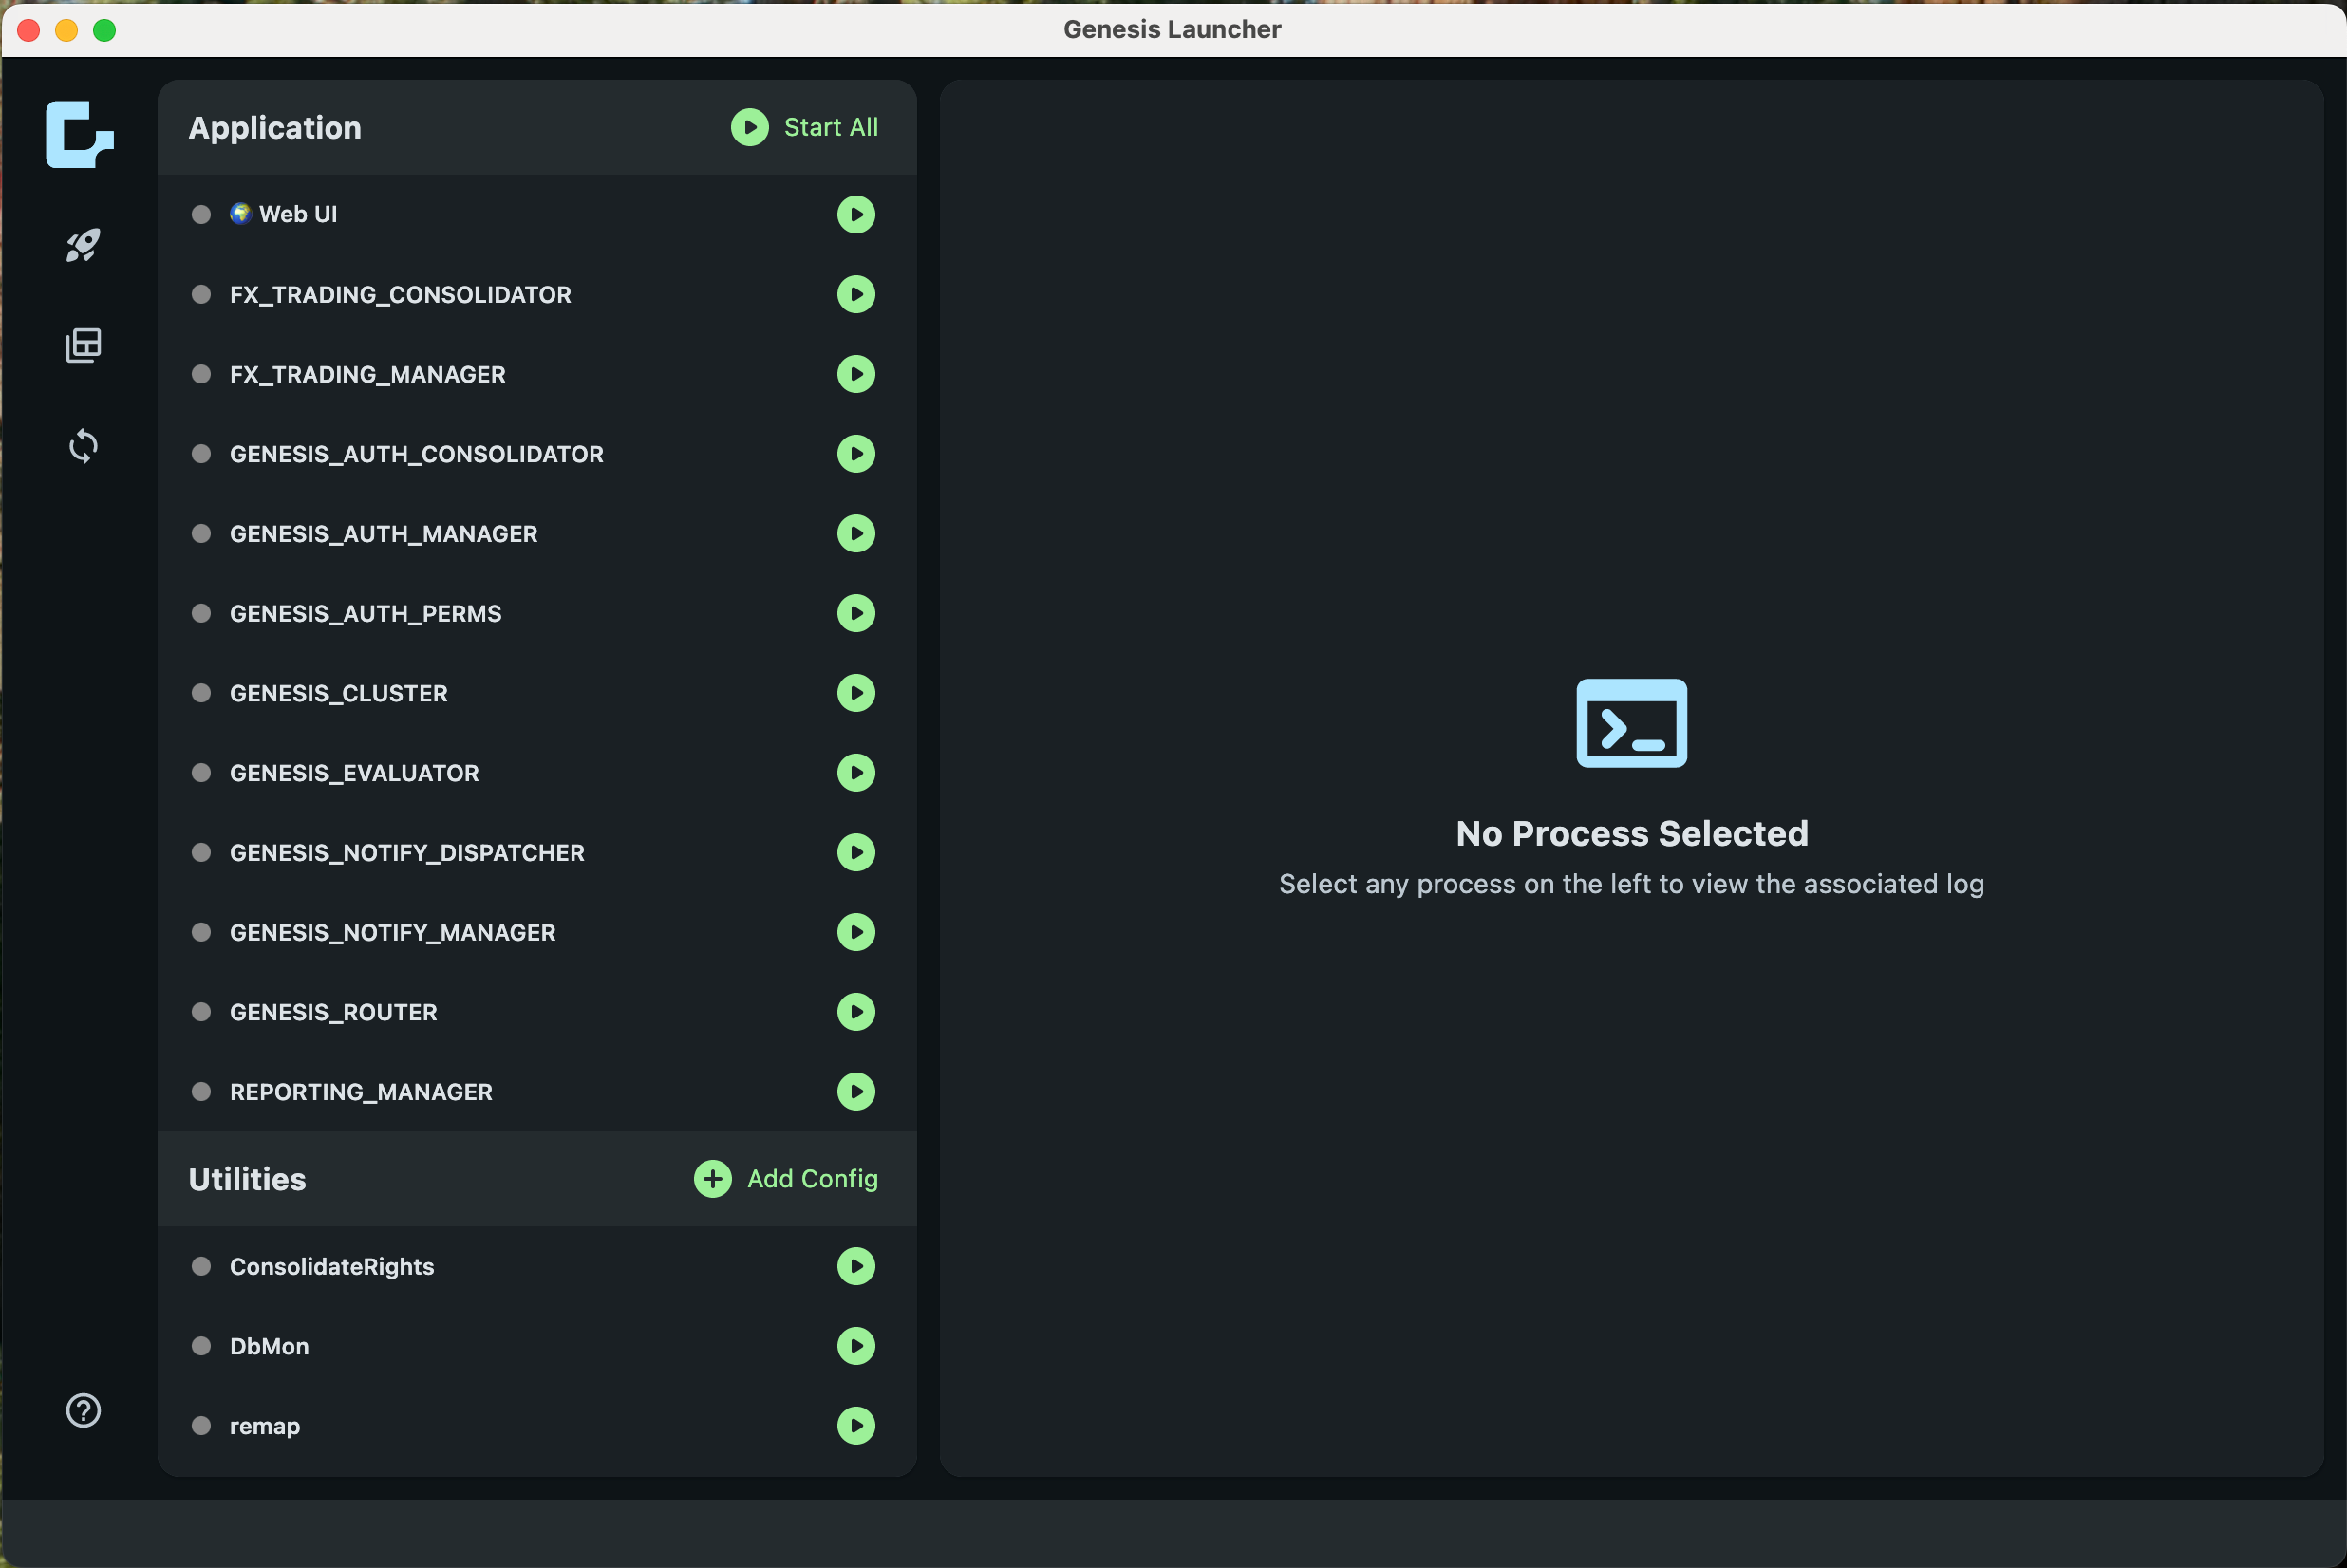Select the Web UI row label

pyautogui.click(x=298, y=214)
